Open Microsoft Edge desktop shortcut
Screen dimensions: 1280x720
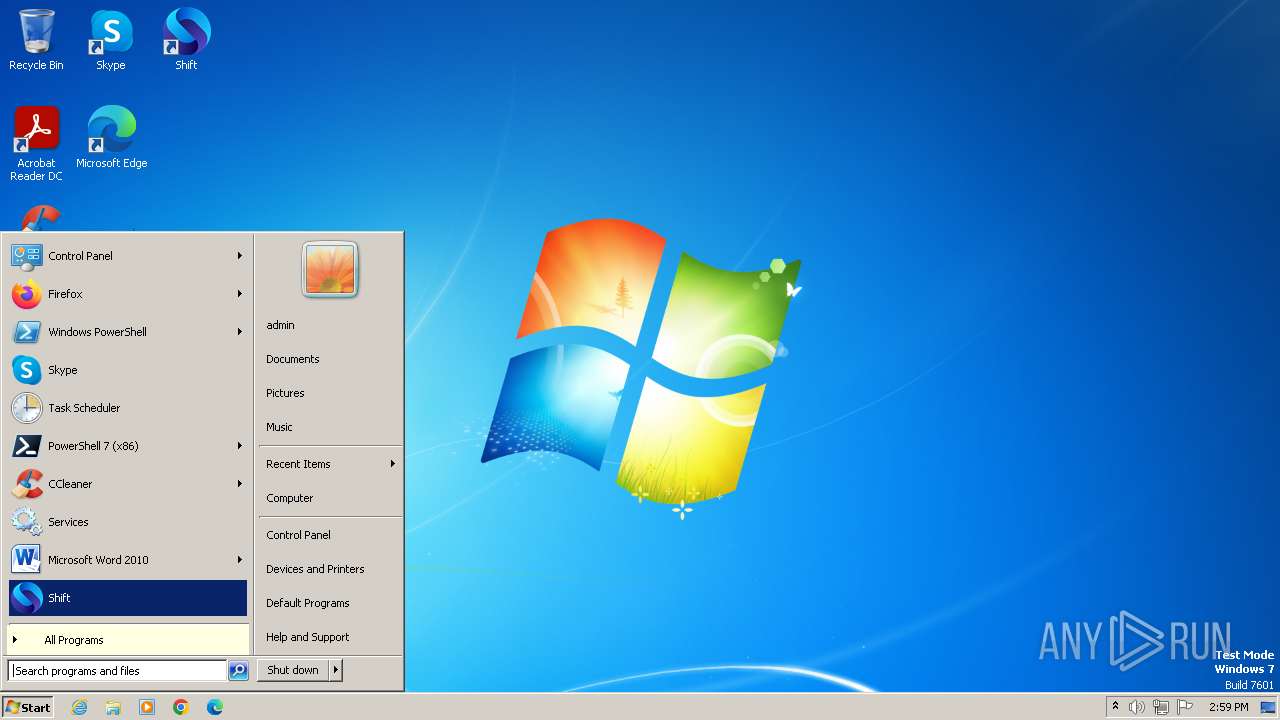[111, 137]
